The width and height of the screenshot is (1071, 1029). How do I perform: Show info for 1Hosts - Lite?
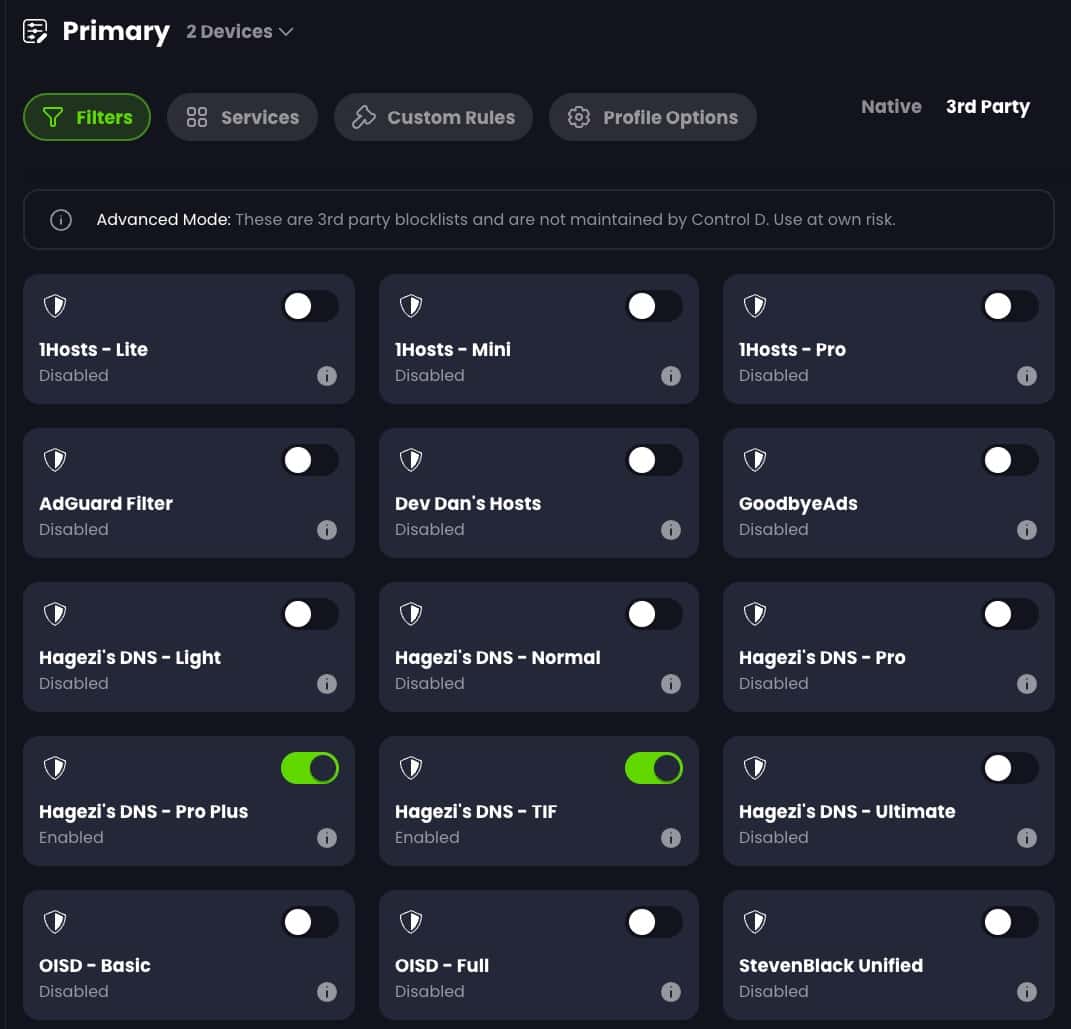click(x=326, y=376)
